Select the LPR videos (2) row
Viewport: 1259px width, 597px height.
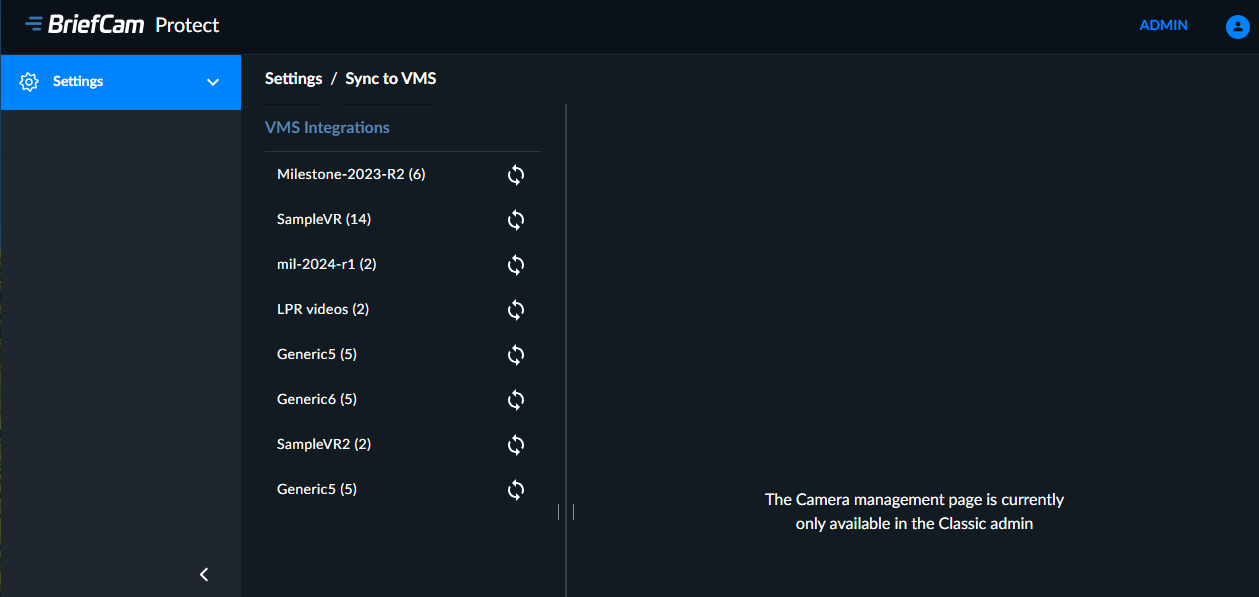coord(403,310)
